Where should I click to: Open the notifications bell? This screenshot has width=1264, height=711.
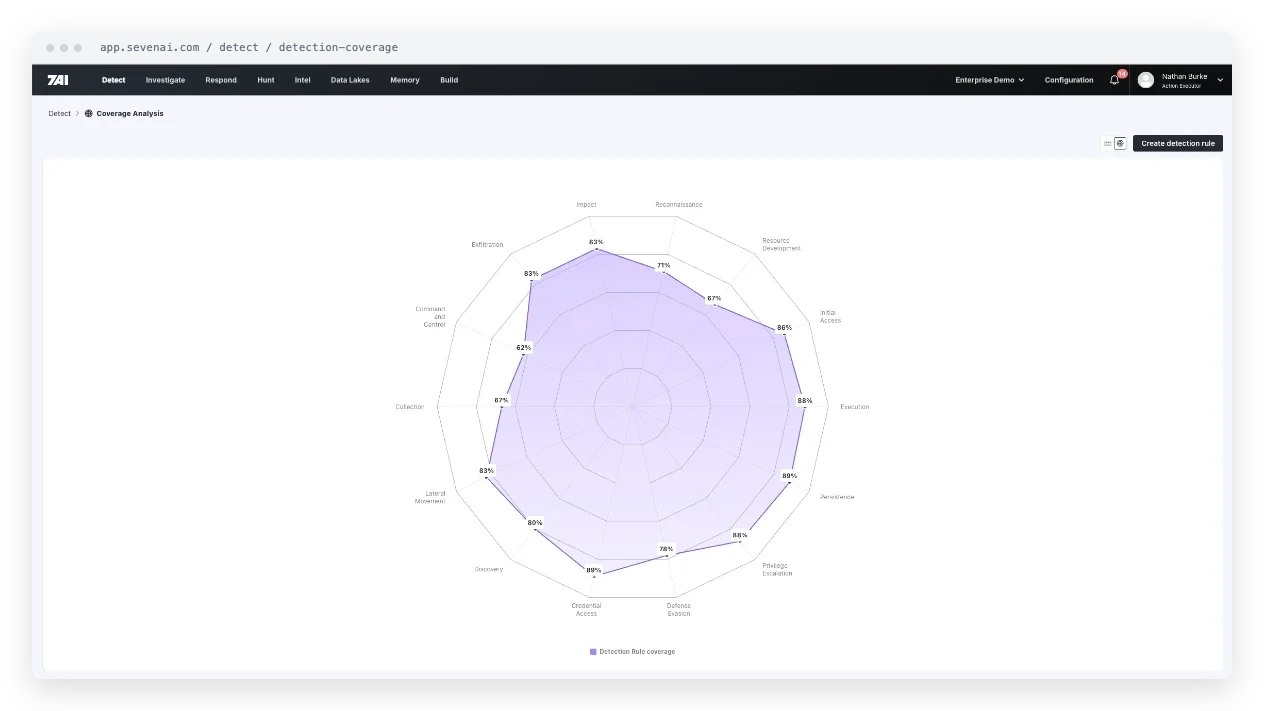pyautogui.click(x=1115, y=80)
